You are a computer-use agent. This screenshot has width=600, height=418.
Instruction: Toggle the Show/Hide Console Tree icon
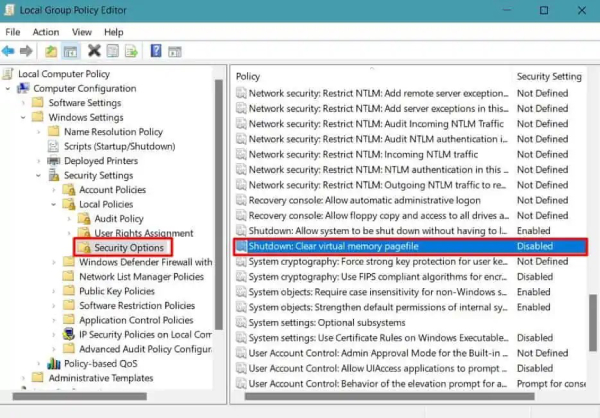[71, 51]
